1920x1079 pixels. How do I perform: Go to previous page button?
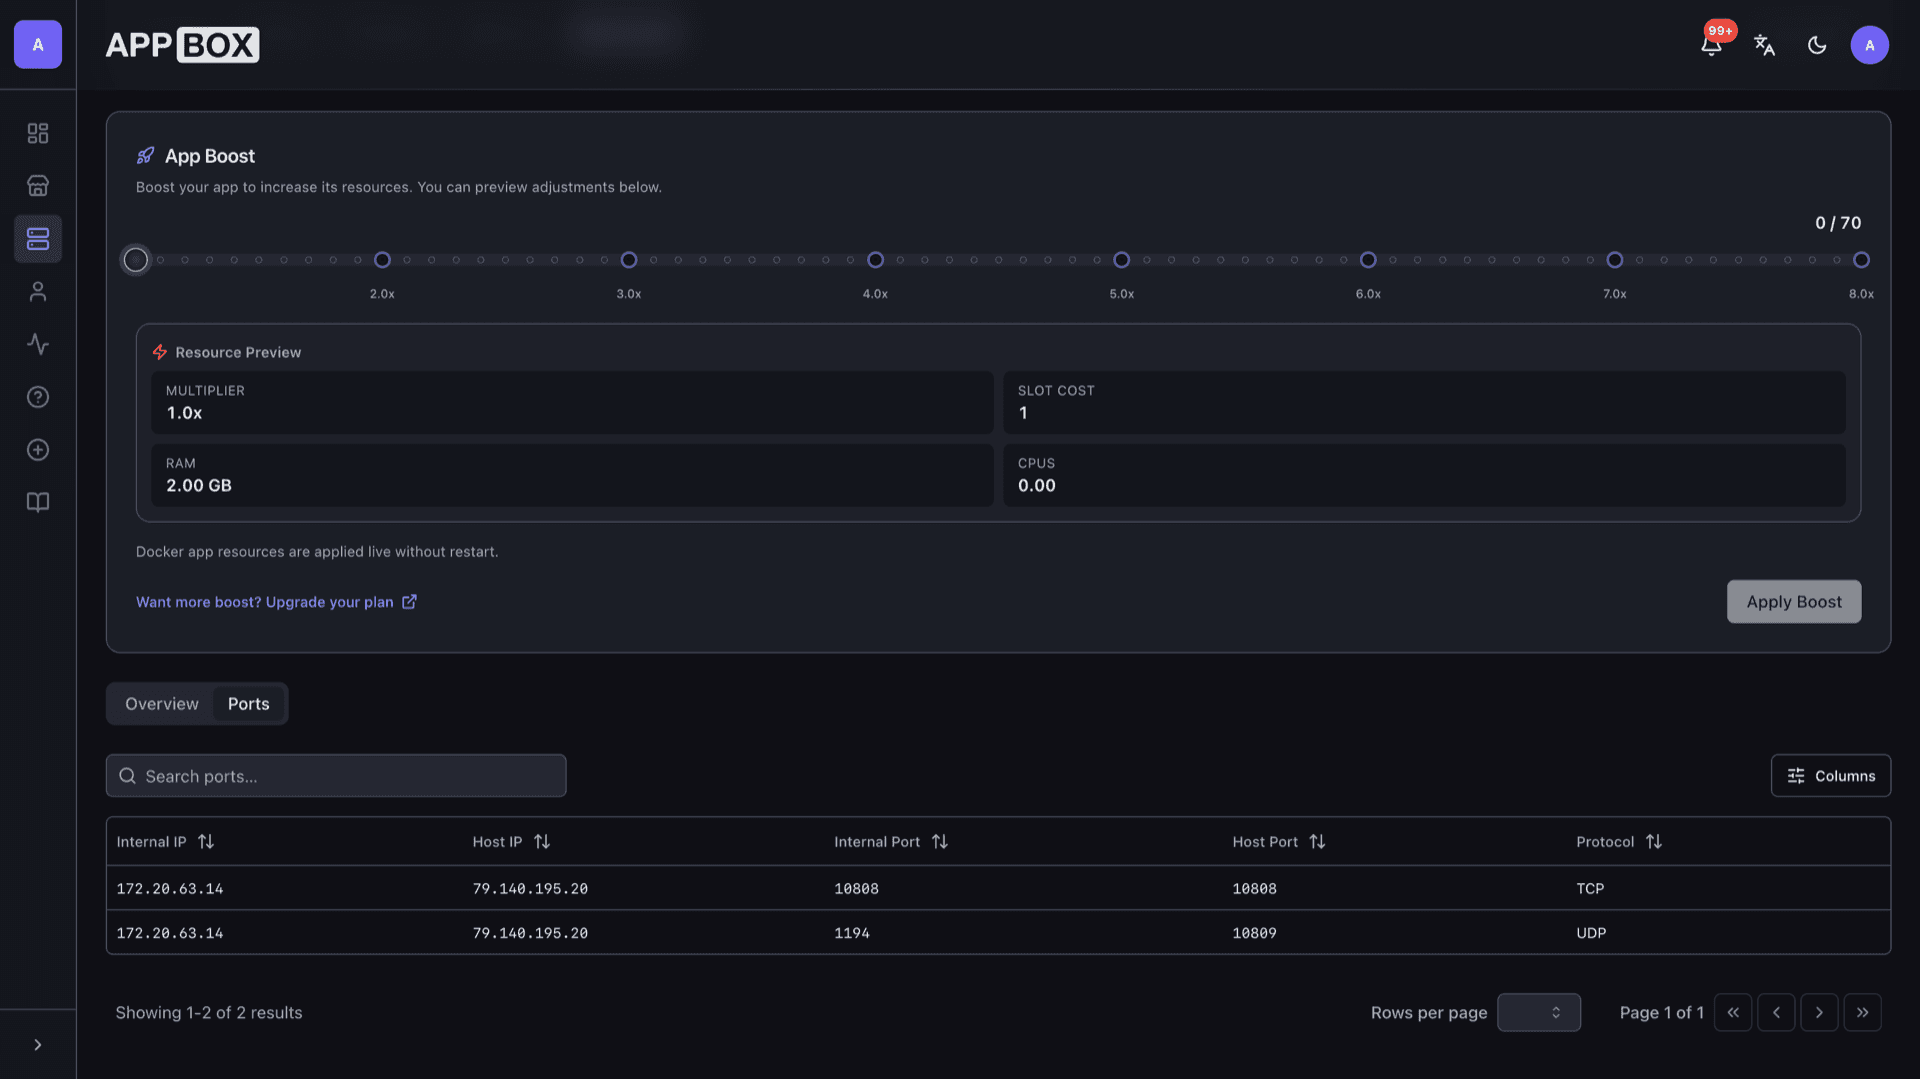coord(1776,1013)
